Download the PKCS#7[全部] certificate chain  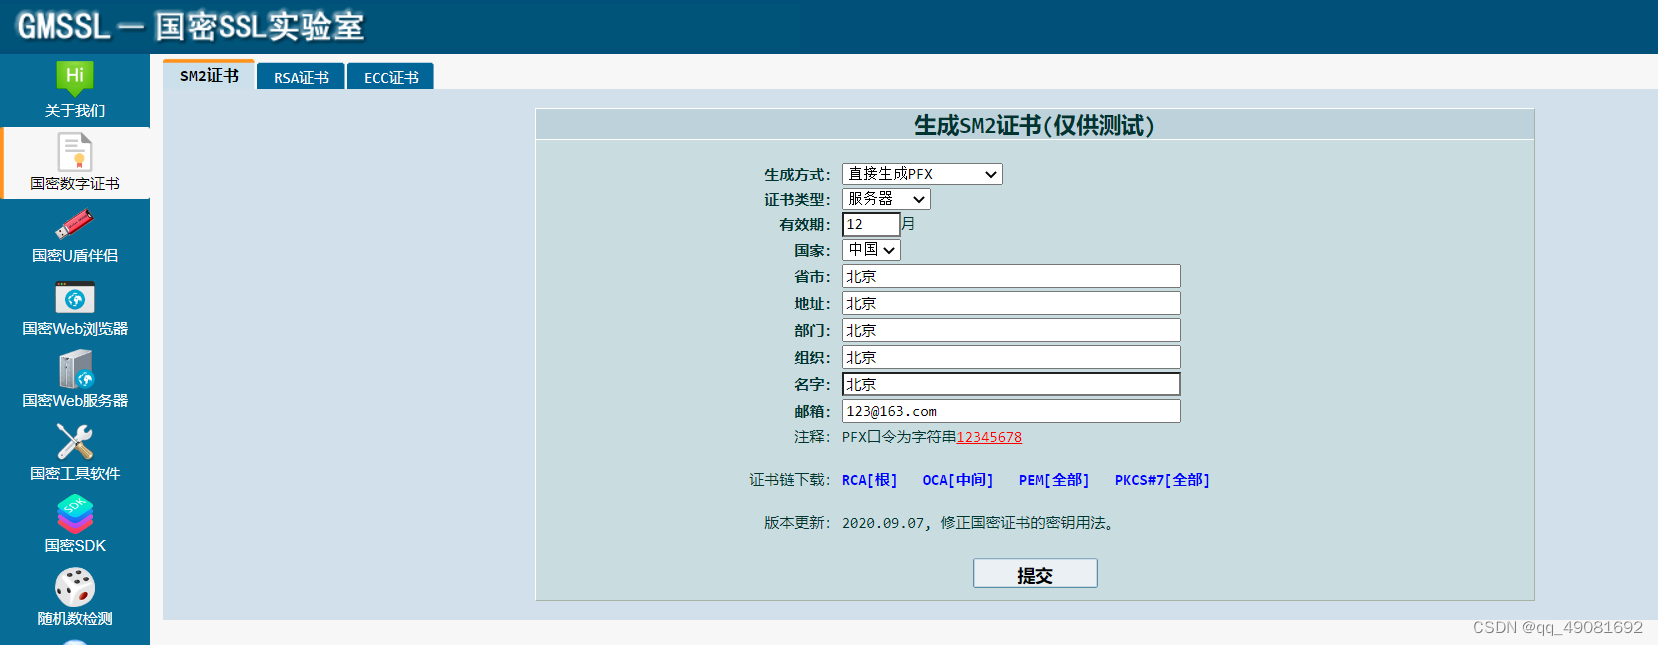point(1162,480)
